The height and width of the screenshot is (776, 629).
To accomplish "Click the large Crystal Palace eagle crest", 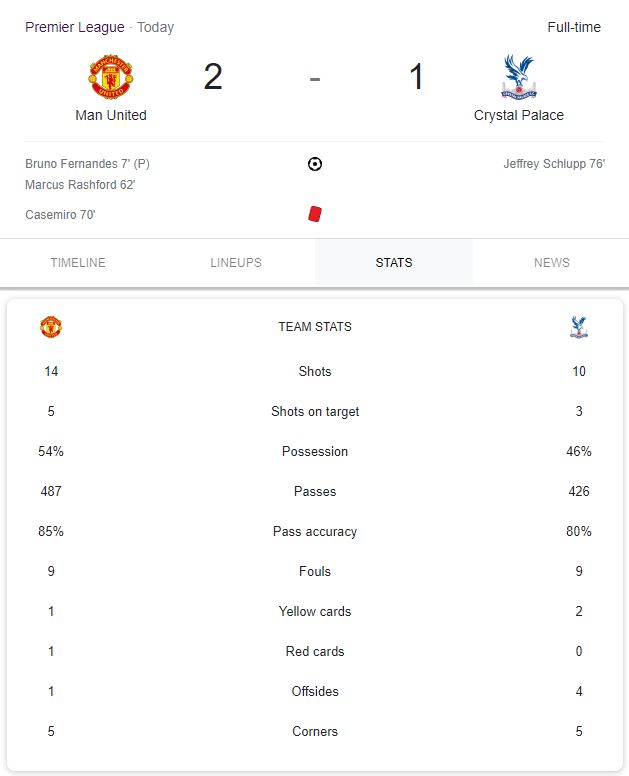I will point(519,77).
